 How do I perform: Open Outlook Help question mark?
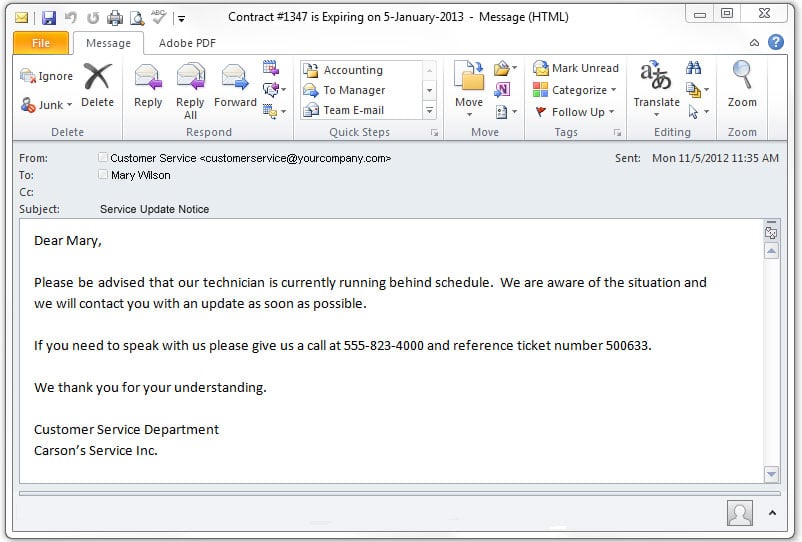(x=775, y=42)
